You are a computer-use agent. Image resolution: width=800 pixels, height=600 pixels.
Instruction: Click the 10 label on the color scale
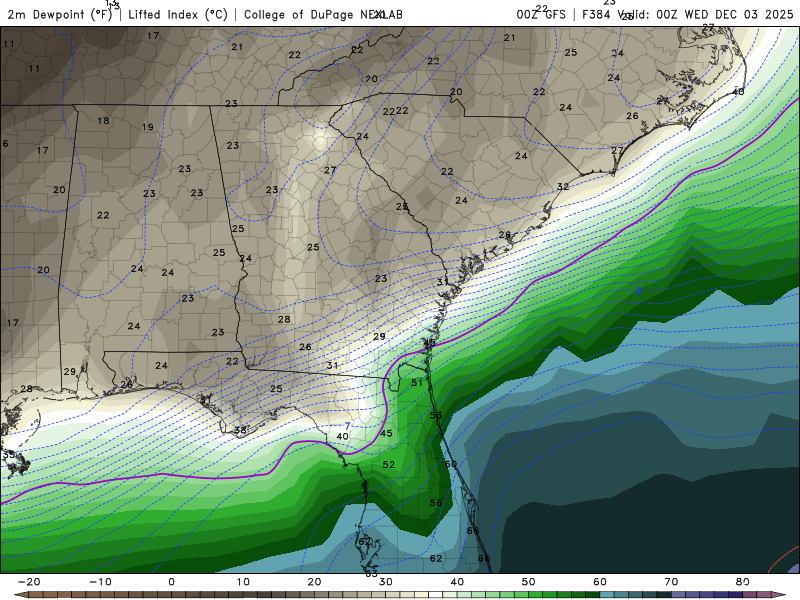243,582
